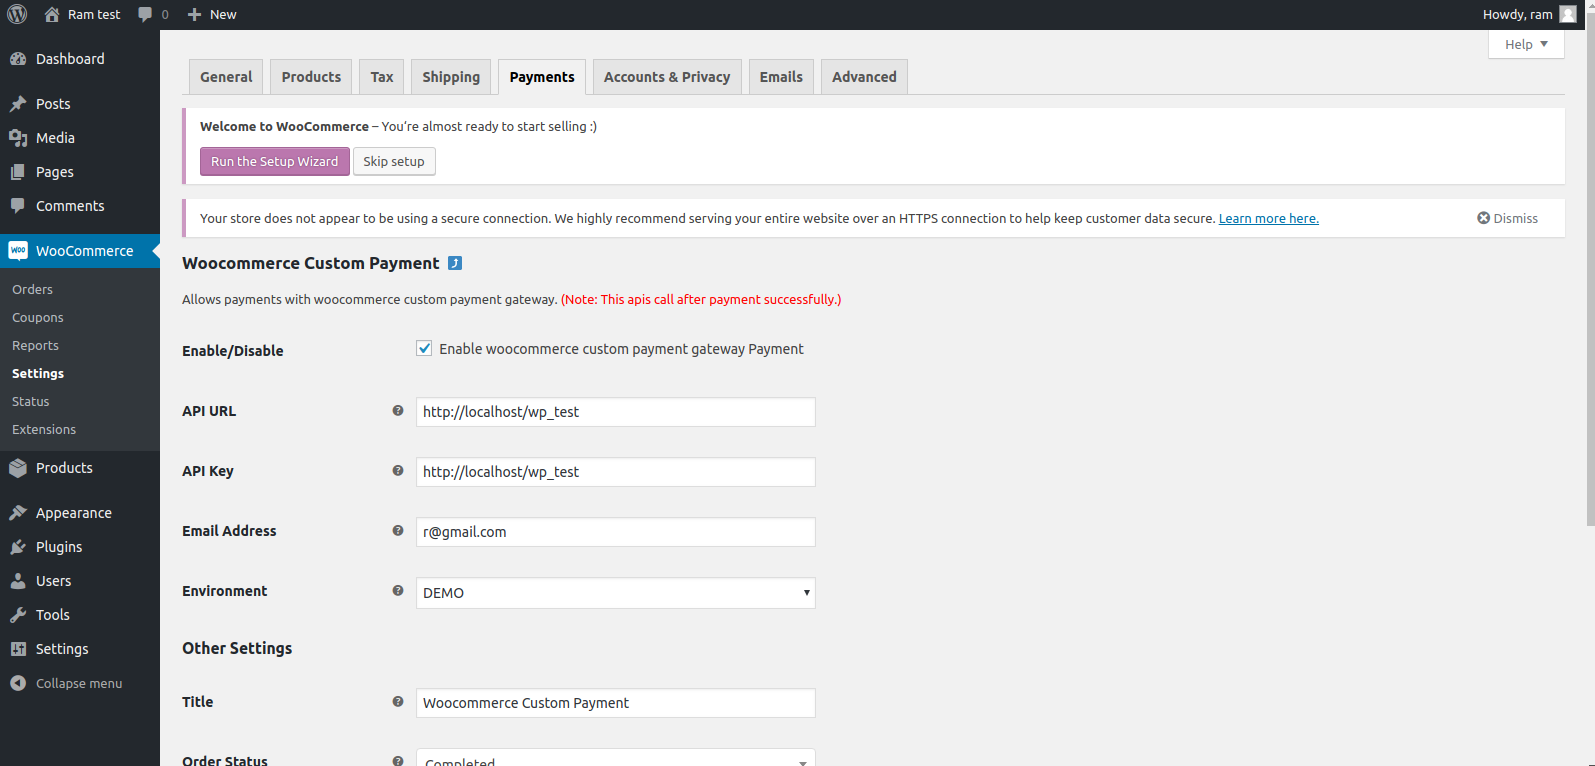Click the Skip setup button
This screenshot has width=1595, height=766.
394,161
